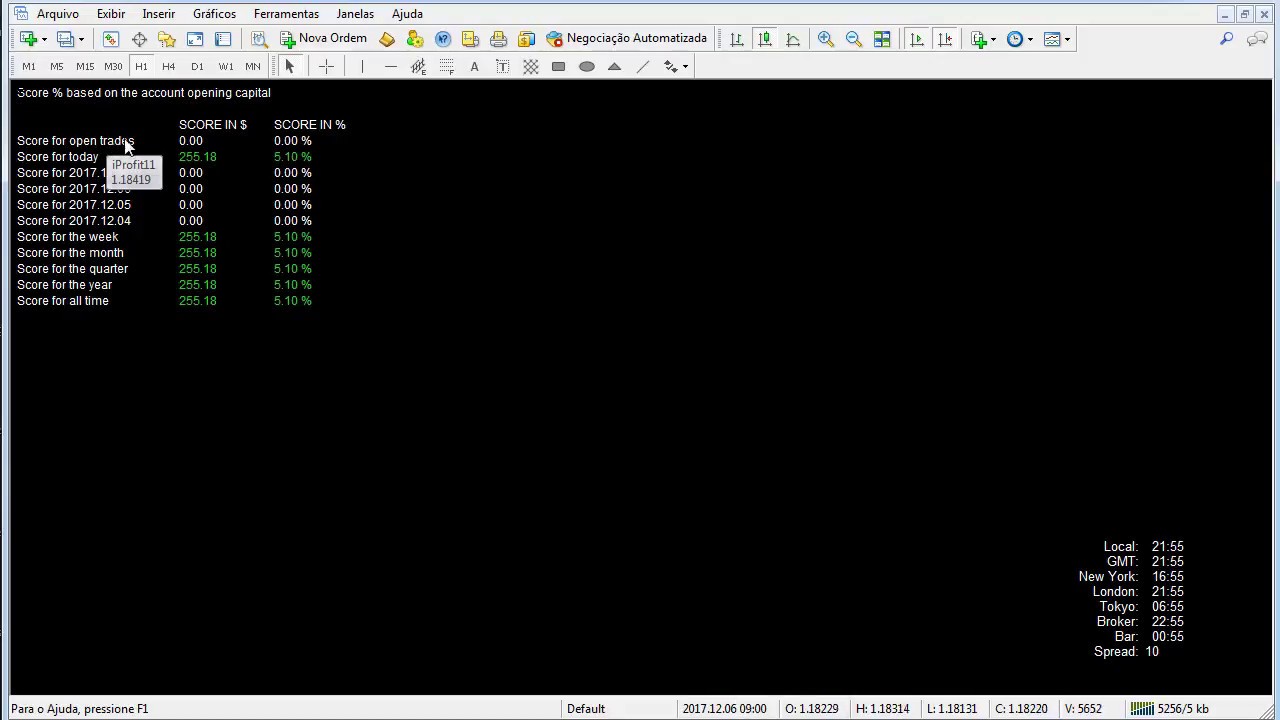Select the ellipse drawing tool
Screen dimensions: 1280x720
tap(587, 67)
